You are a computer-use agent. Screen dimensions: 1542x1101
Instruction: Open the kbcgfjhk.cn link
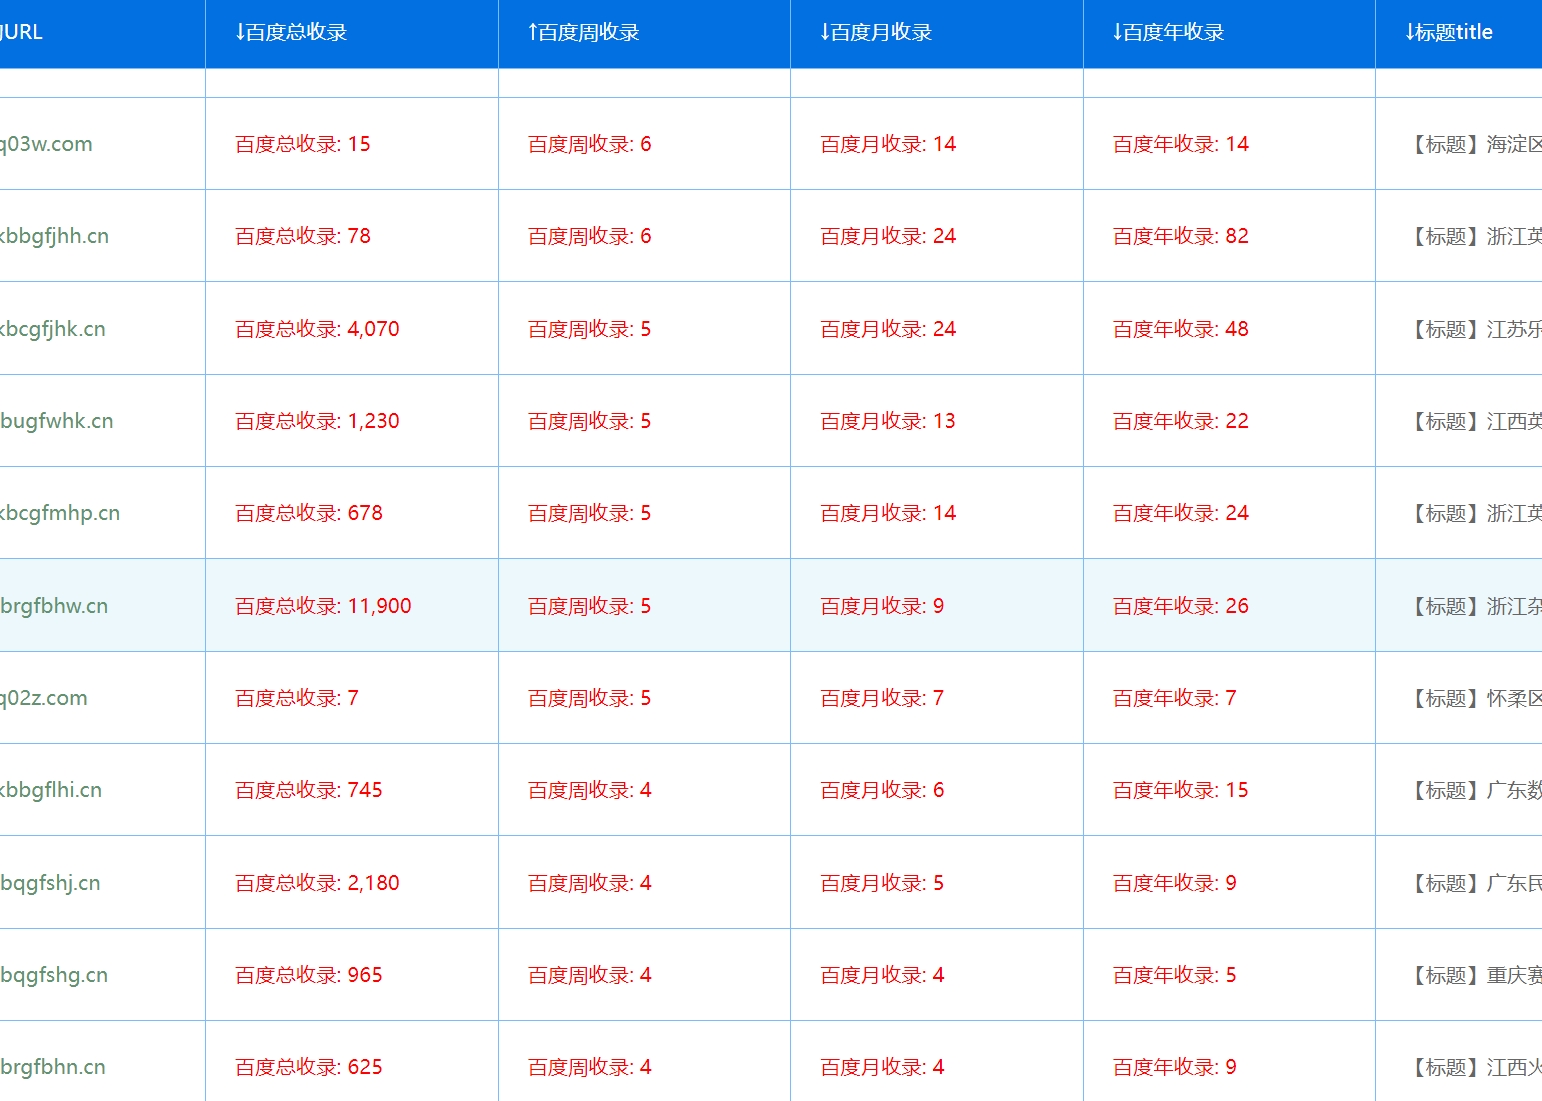tap(52, 329)
